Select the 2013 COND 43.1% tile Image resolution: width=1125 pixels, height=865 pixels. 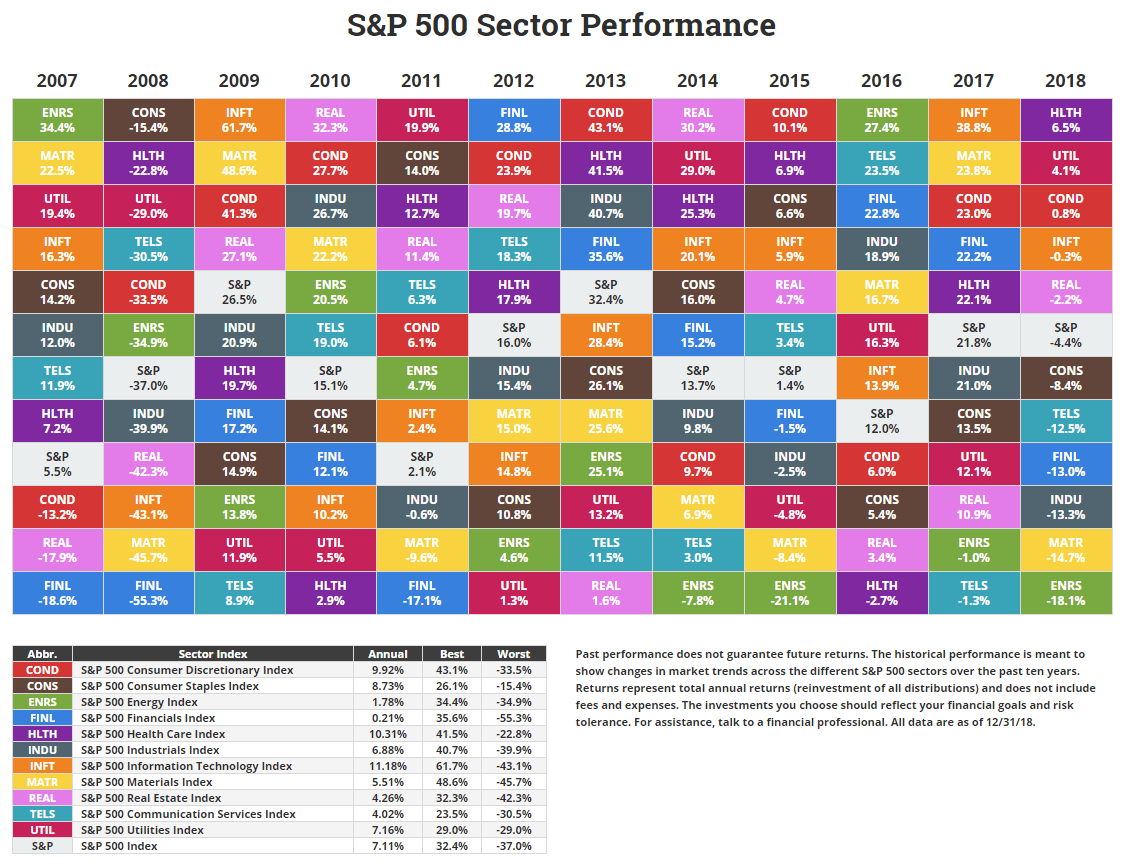606,120
